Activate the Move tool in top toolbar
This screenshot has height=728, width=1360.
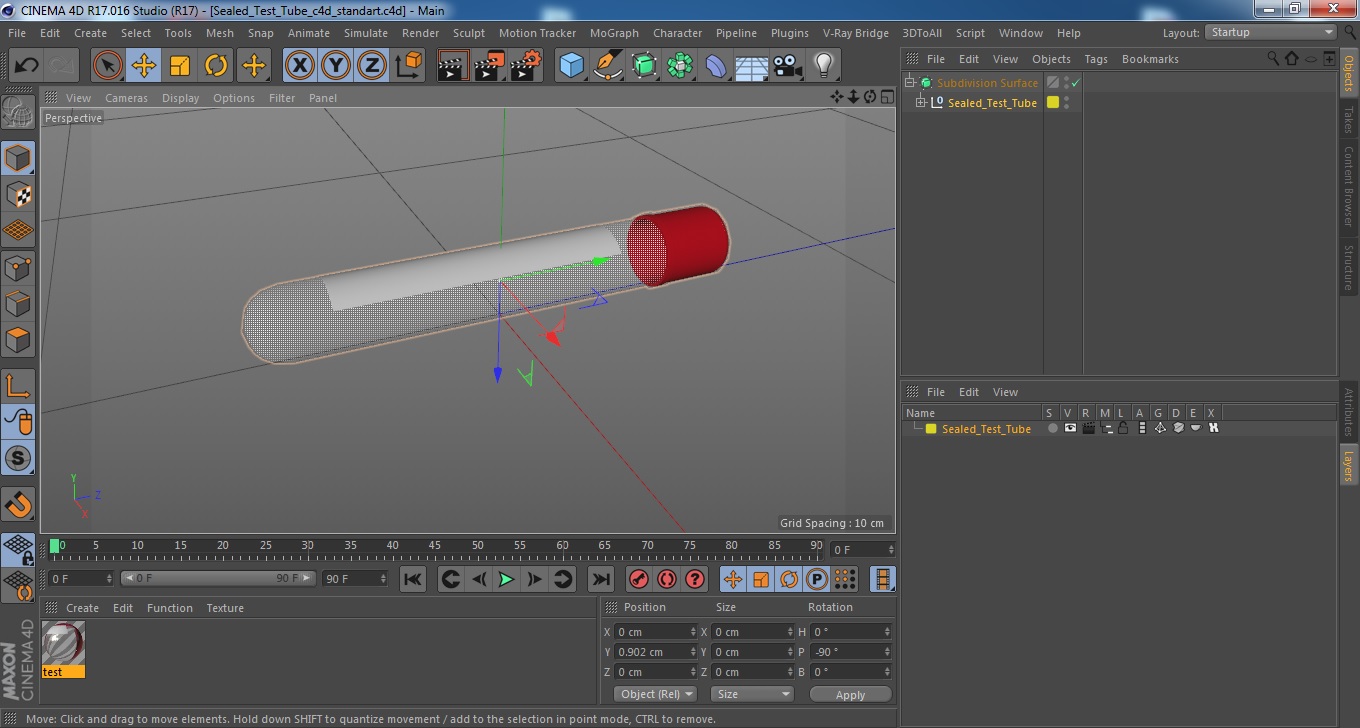coord(144,66)
